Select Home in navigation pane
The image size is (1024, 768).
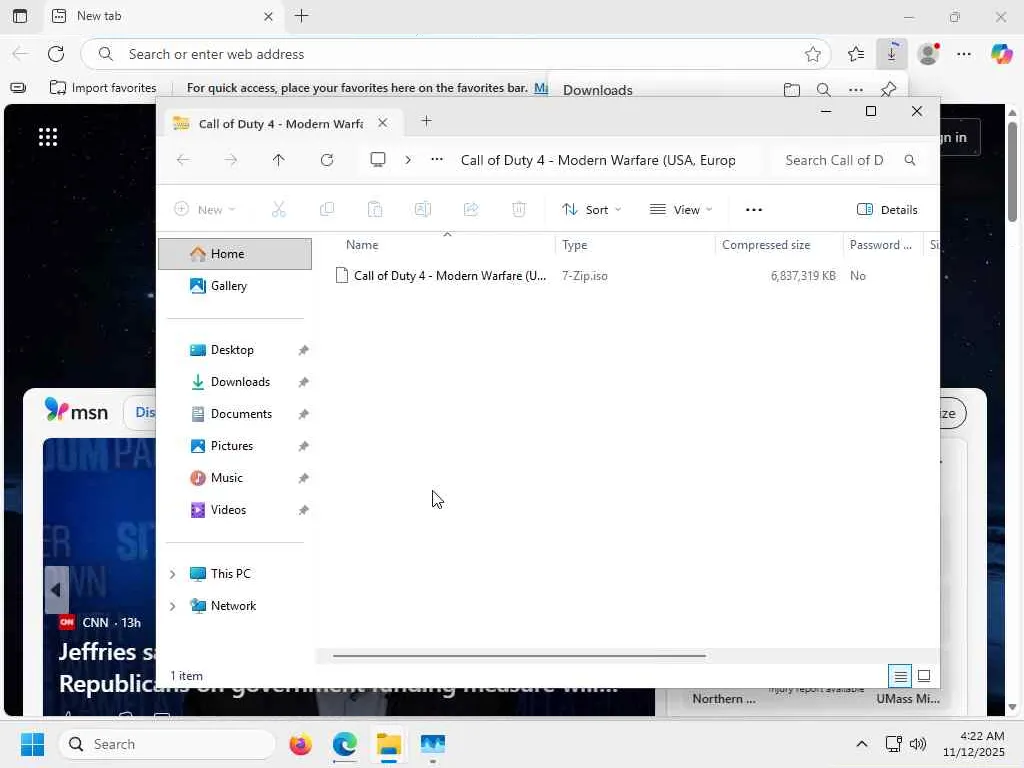click(235, 254)
